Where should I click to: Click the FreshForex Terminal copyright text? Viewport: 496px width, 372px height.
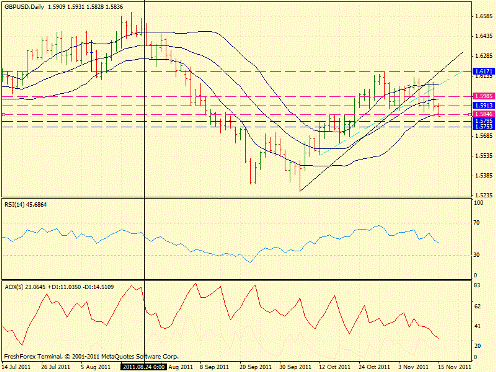tap(91, 356)
